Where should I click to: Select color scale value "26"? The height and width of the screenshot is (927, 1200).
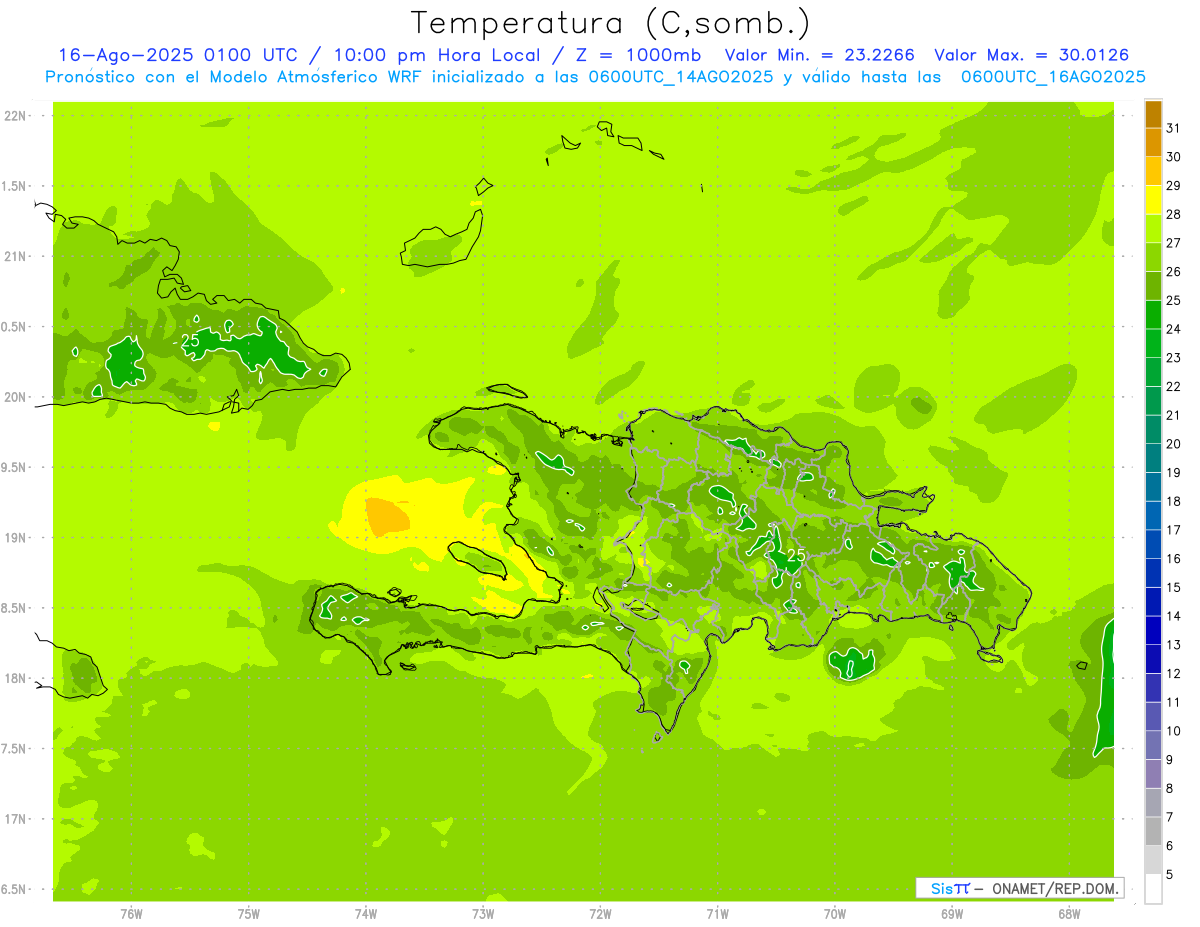tap(1174, 272)
